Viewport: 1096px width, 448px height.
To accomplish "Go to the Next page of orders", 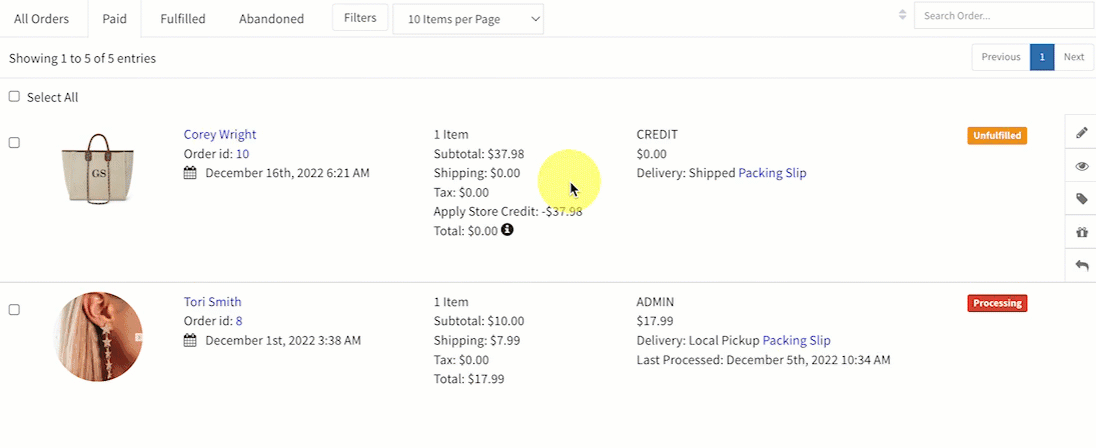I will pos(1073,57).
